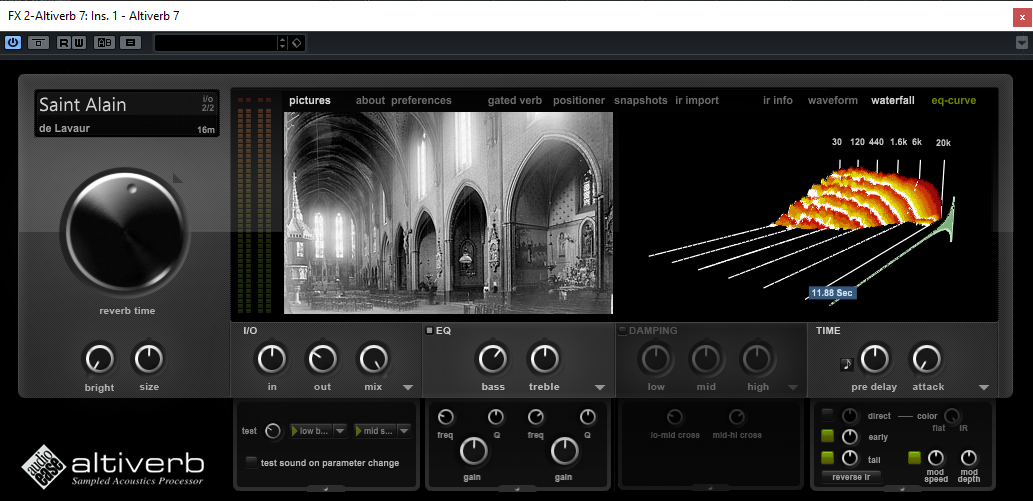
Task: Click collapse handle under EQ detail panel
Action: tap(517, 488)
